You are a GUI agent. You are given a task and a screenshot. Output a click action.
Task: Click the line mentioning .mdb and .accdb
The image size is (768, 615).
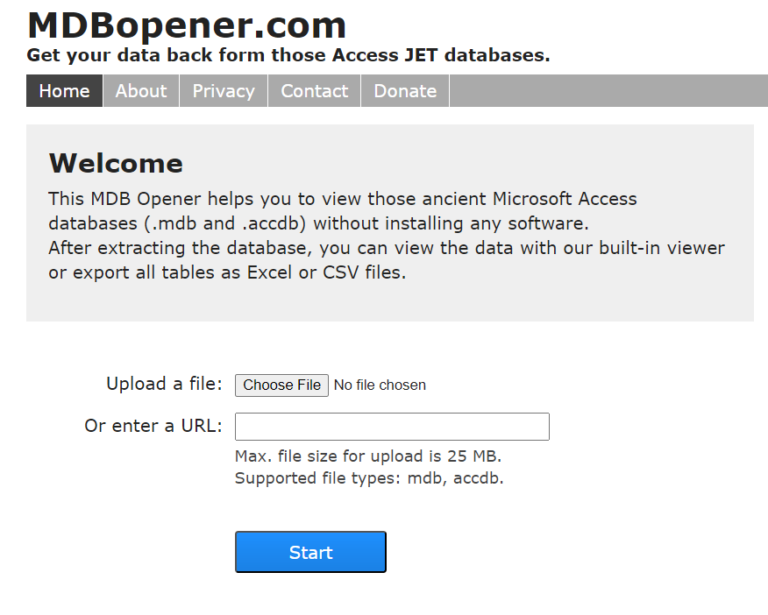pyautogui.click(x=318, y=224)
